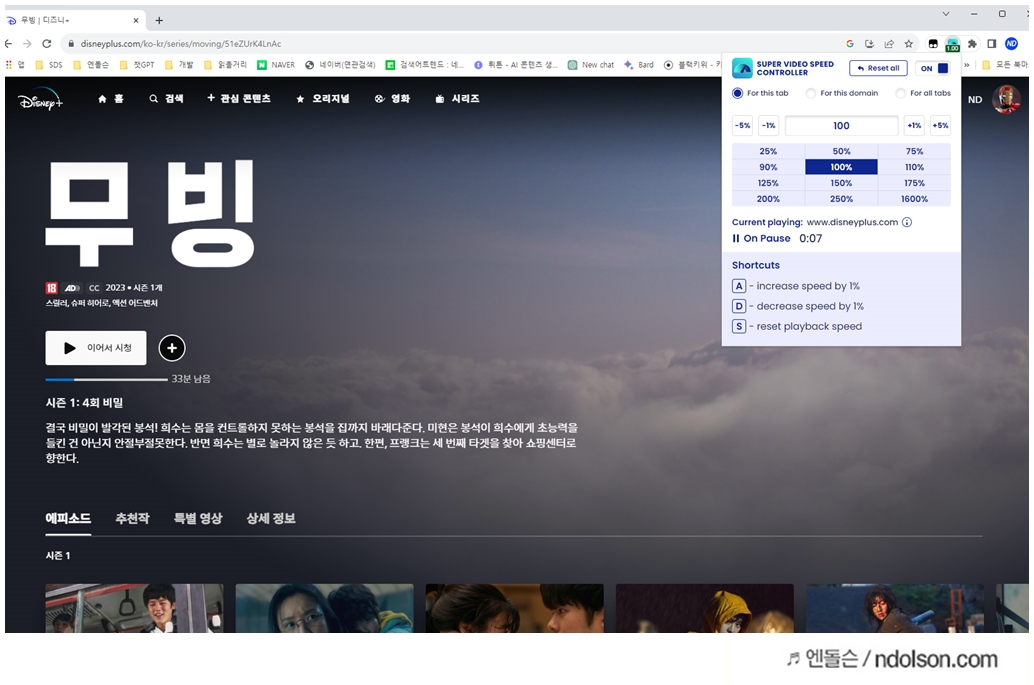1034x685 pixels.
Task: Open the Chrome side panel icon
Action: click(992, 44)
